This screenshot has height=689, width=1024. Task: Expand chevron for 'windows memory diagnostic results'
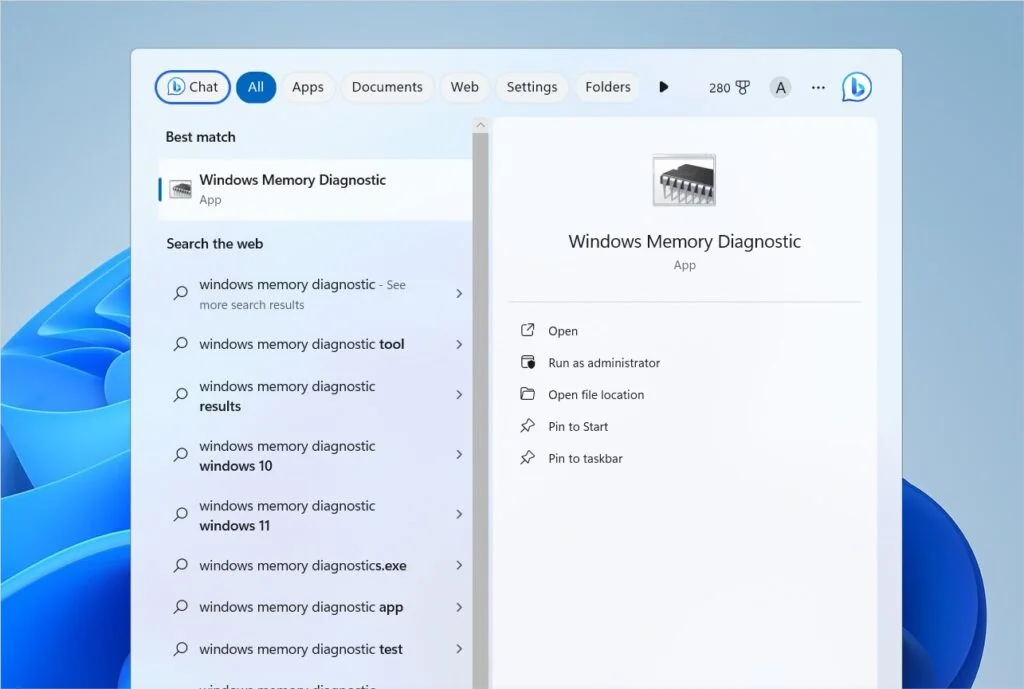pos(459,395)
